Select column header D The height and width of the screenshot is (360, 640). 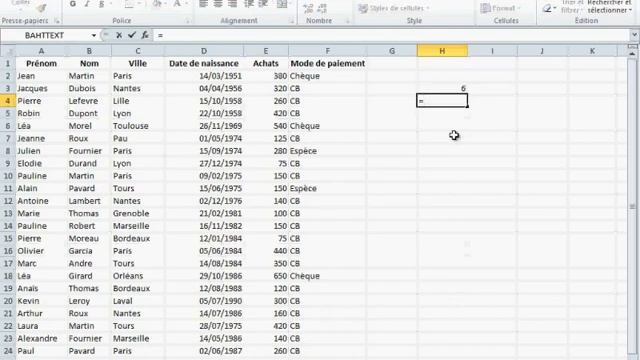coord(204,51)
